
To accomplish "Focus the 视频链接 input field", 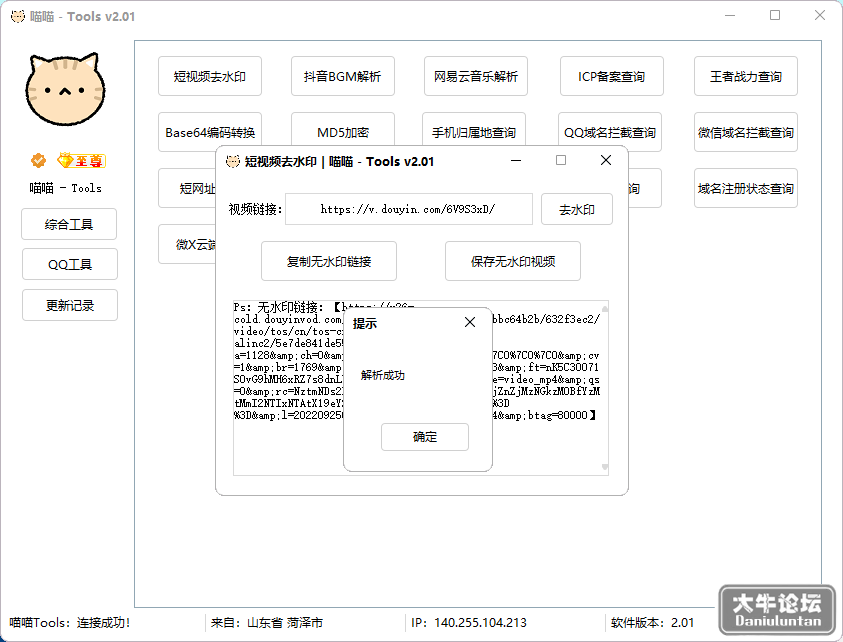I will tap(409, 209).
